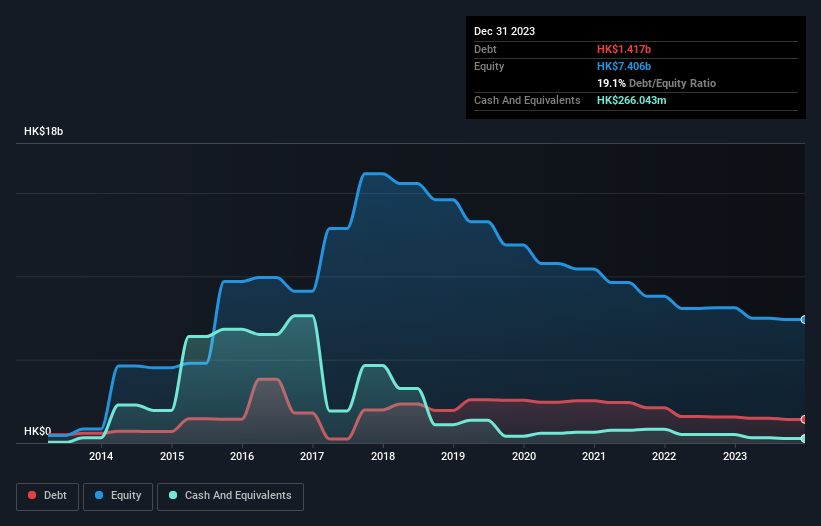This screenshot has width=821, height=526.
Task: Select the 2016 x-axis label
Action: 241,457
